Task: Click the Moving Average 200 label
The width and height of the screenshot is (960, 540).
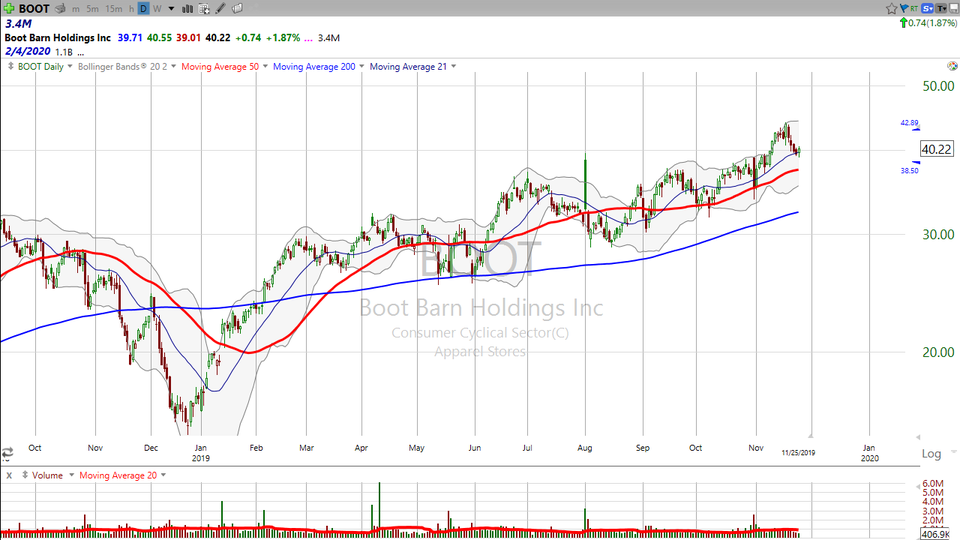Action: (x=314, y=66)
